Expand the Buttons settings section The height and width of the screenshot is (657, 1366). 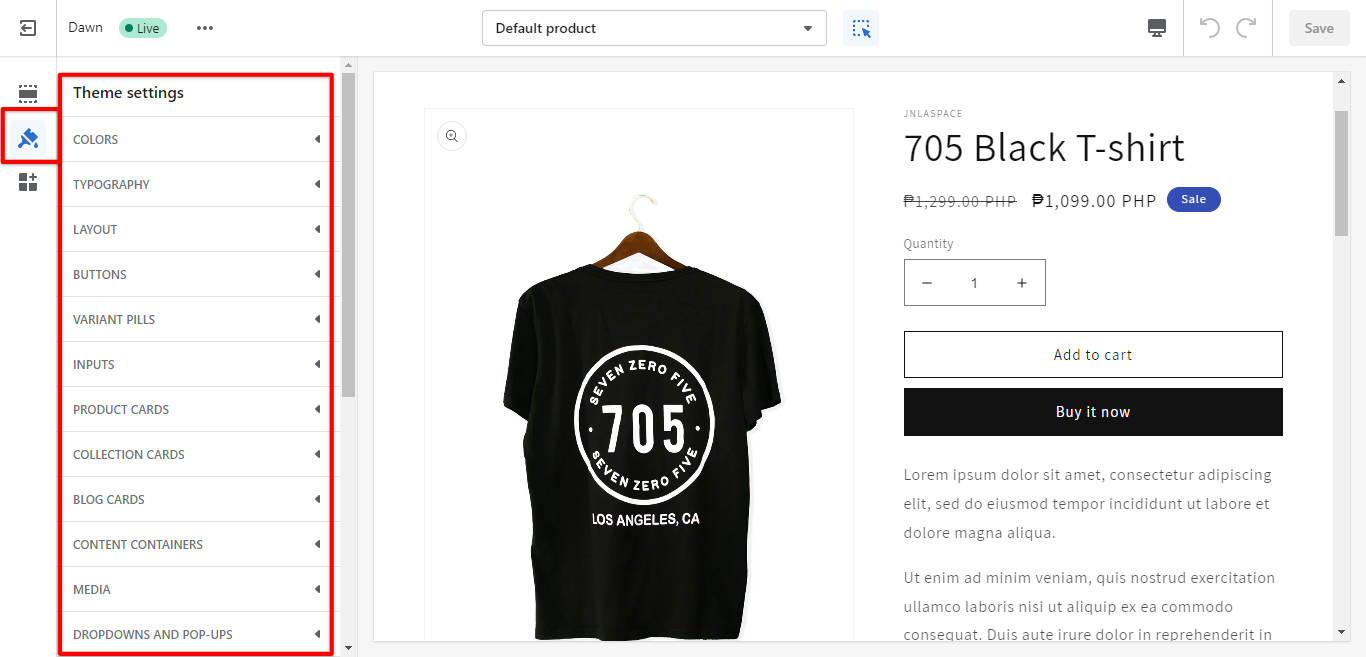[197, 274]
